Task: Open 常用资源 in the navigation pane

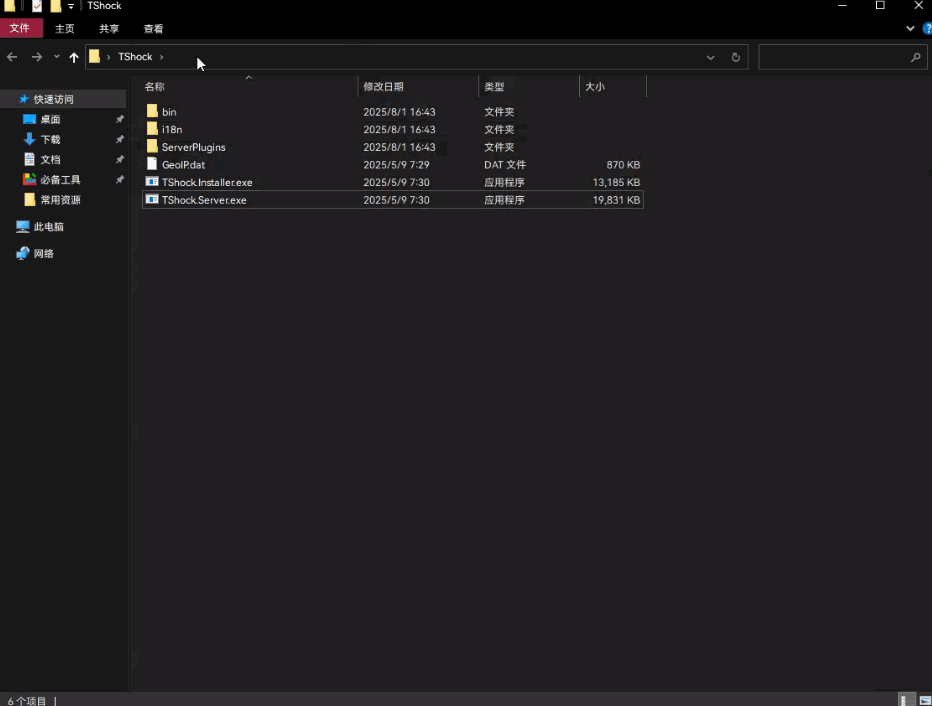Action: (60, 200)
